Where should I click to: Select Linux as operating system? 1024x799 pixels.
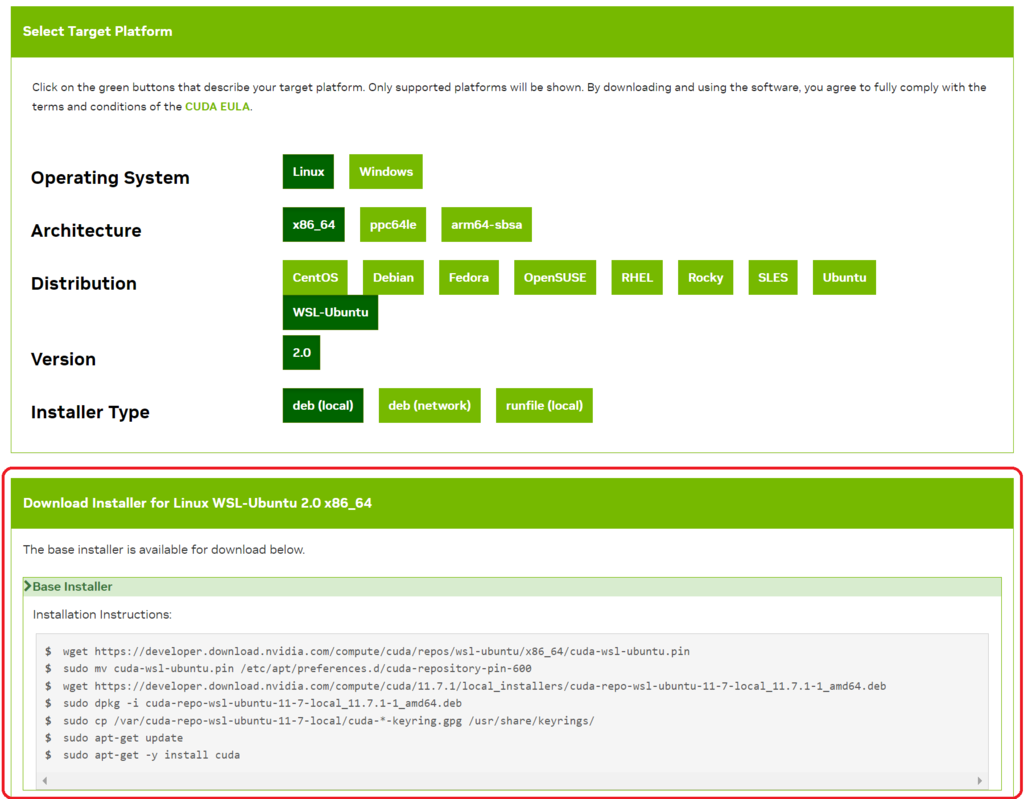[x=308, y=172]
